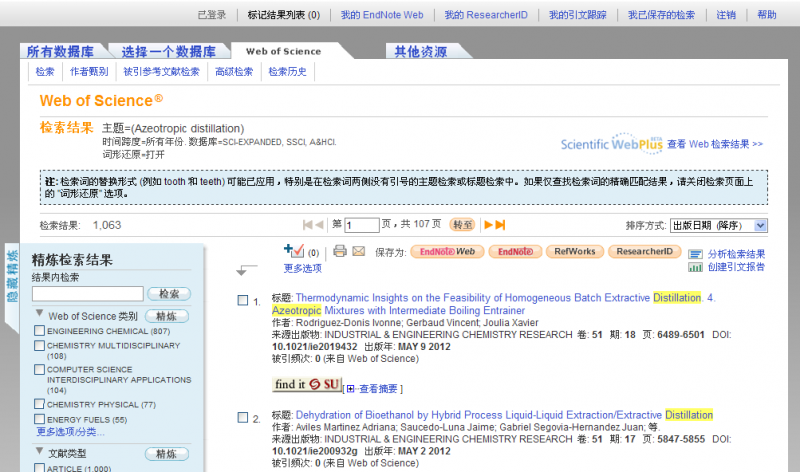Open 高级检索 sub-menu item

[234, 71]
